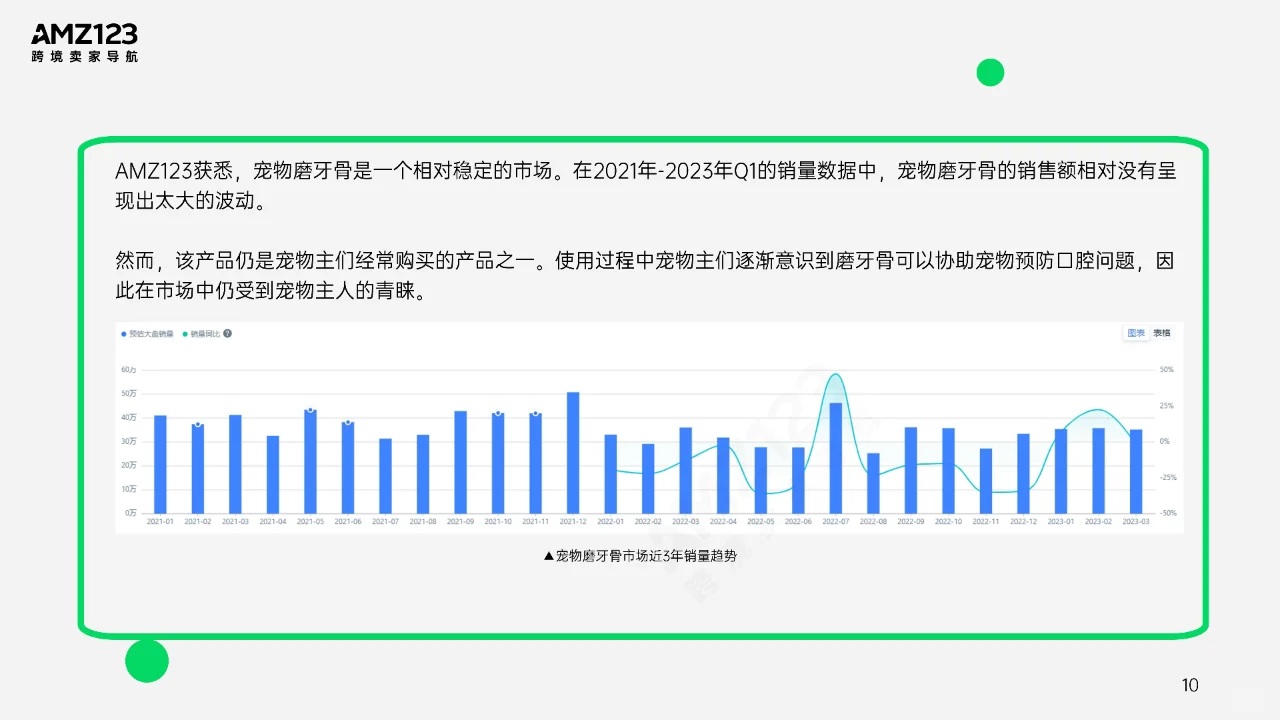1280x720 pixels.
Task: Click the page number 10
Action: tap(1190, 685)
